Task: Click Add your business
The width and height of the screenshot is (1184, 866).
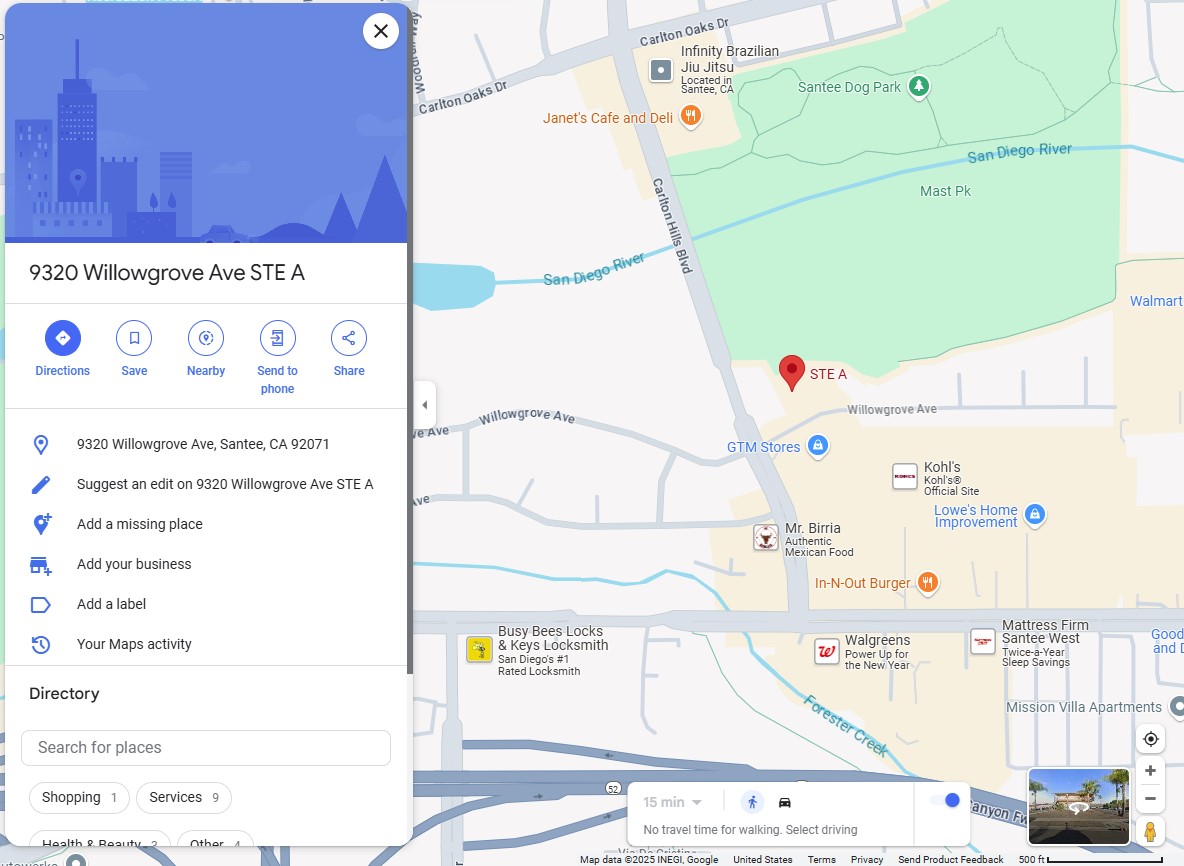Action: click(134, 565)
